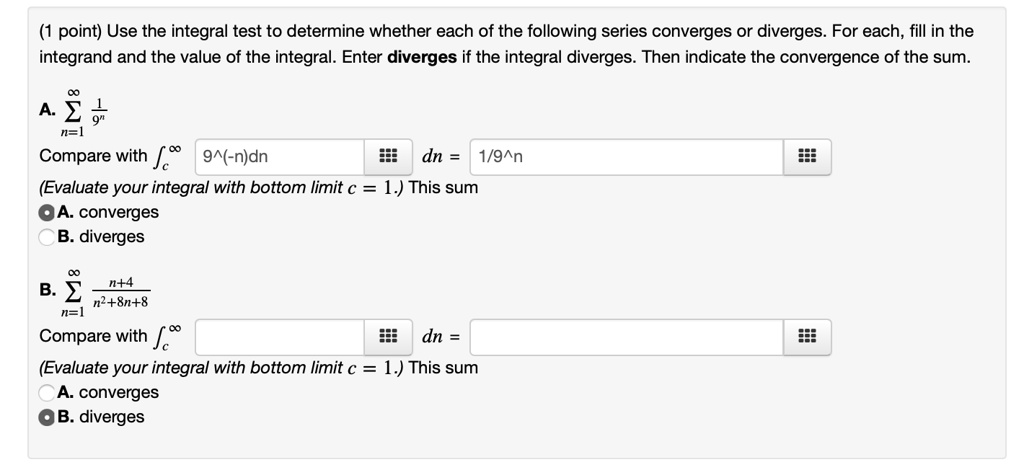Click the (1 point) text at top

[70, 31]
